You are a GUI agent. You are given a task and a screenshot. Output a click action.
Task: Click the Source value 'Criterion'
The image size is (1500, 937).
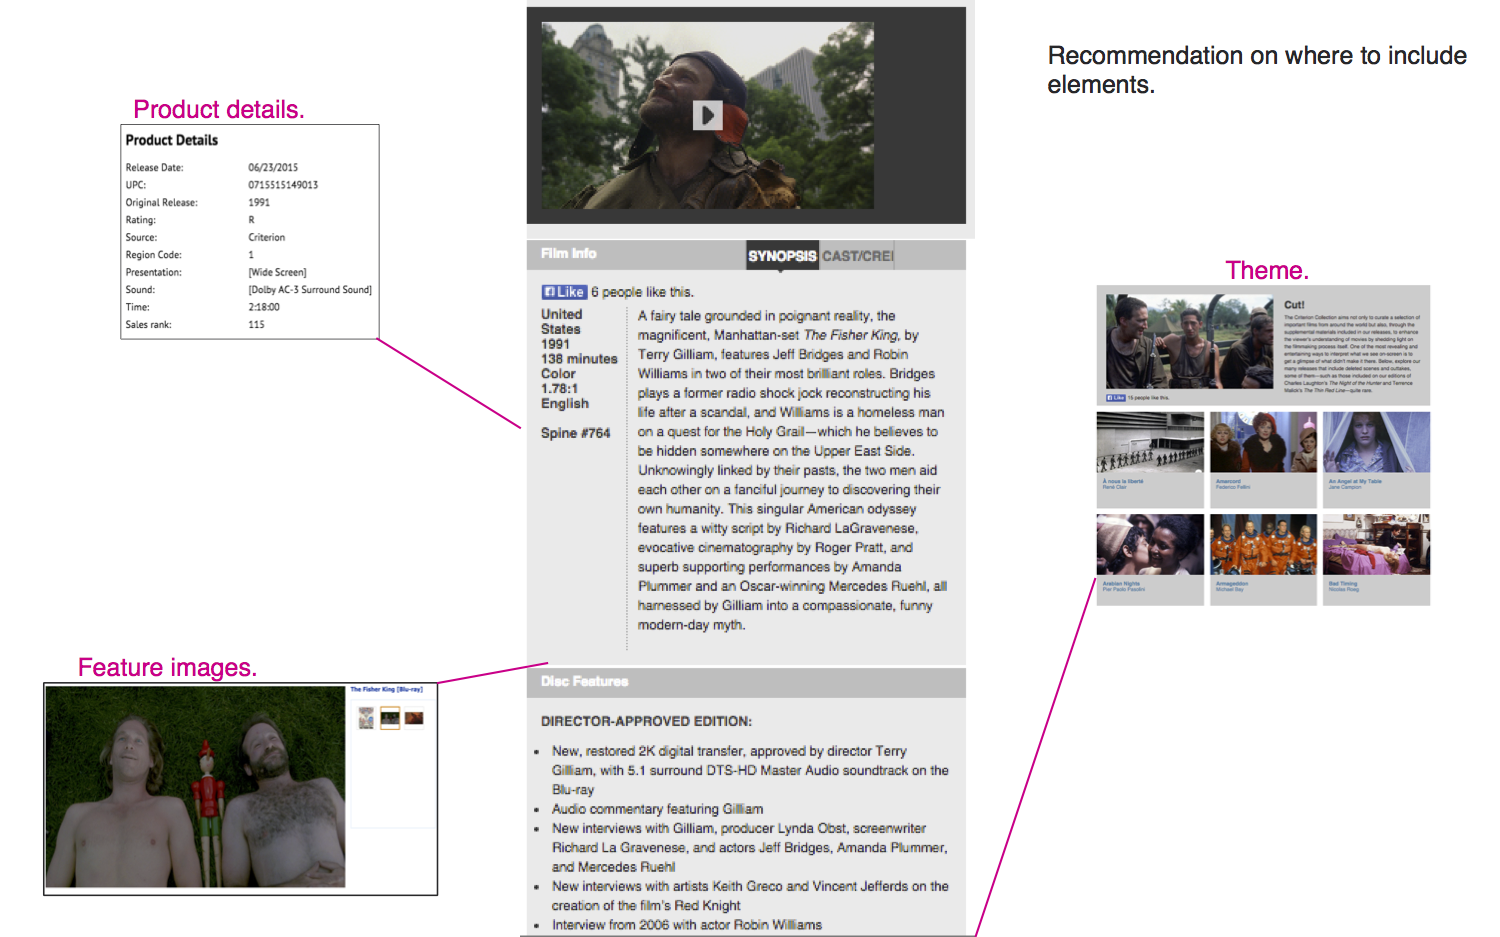click(266, 238)
